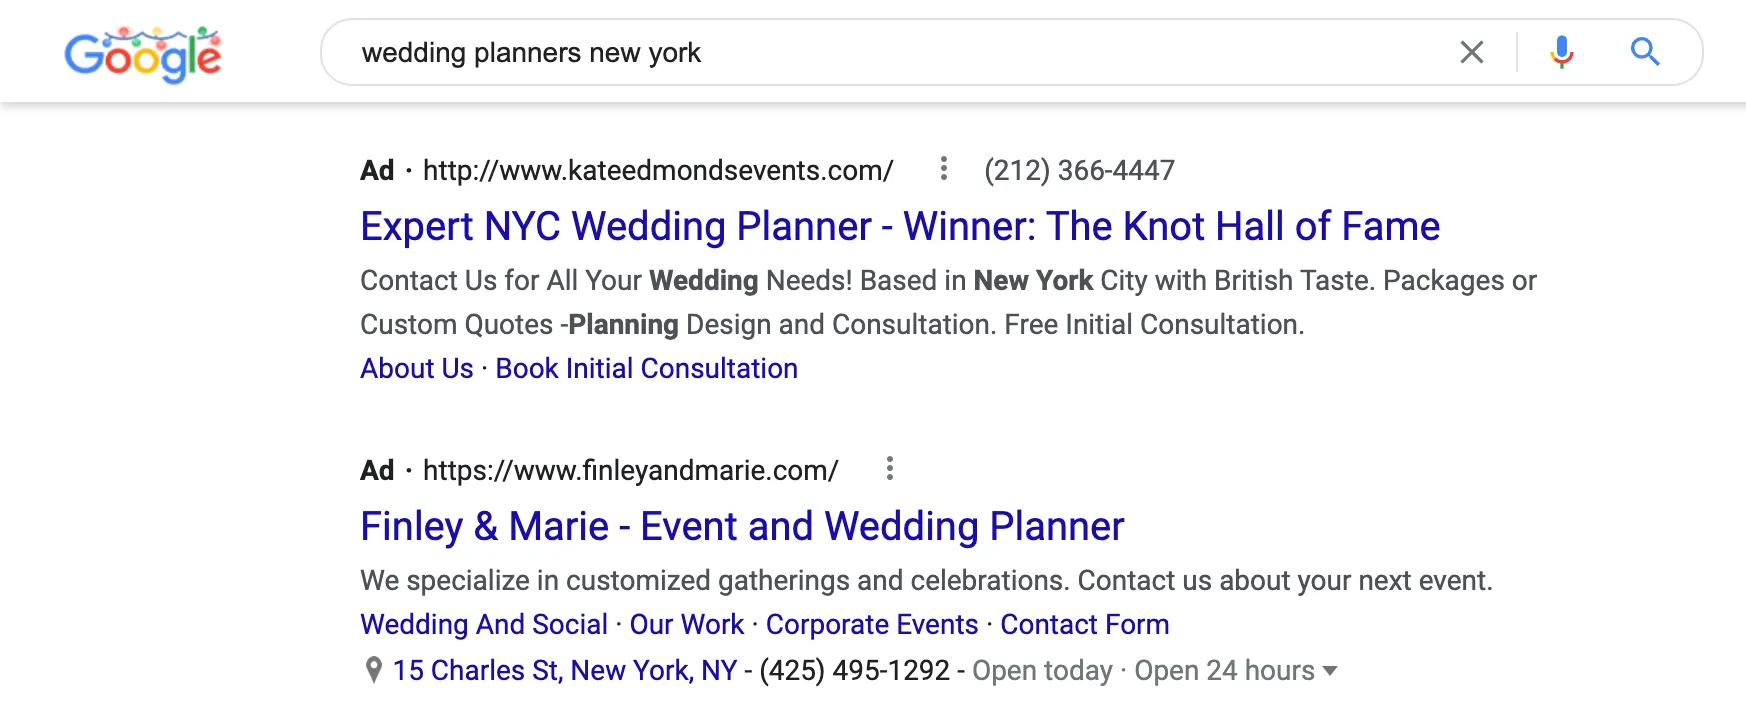The image size is (1746, 728).
Task: Expand the Open 24 hours dropdown
Action: click(x=1329, y=671)
